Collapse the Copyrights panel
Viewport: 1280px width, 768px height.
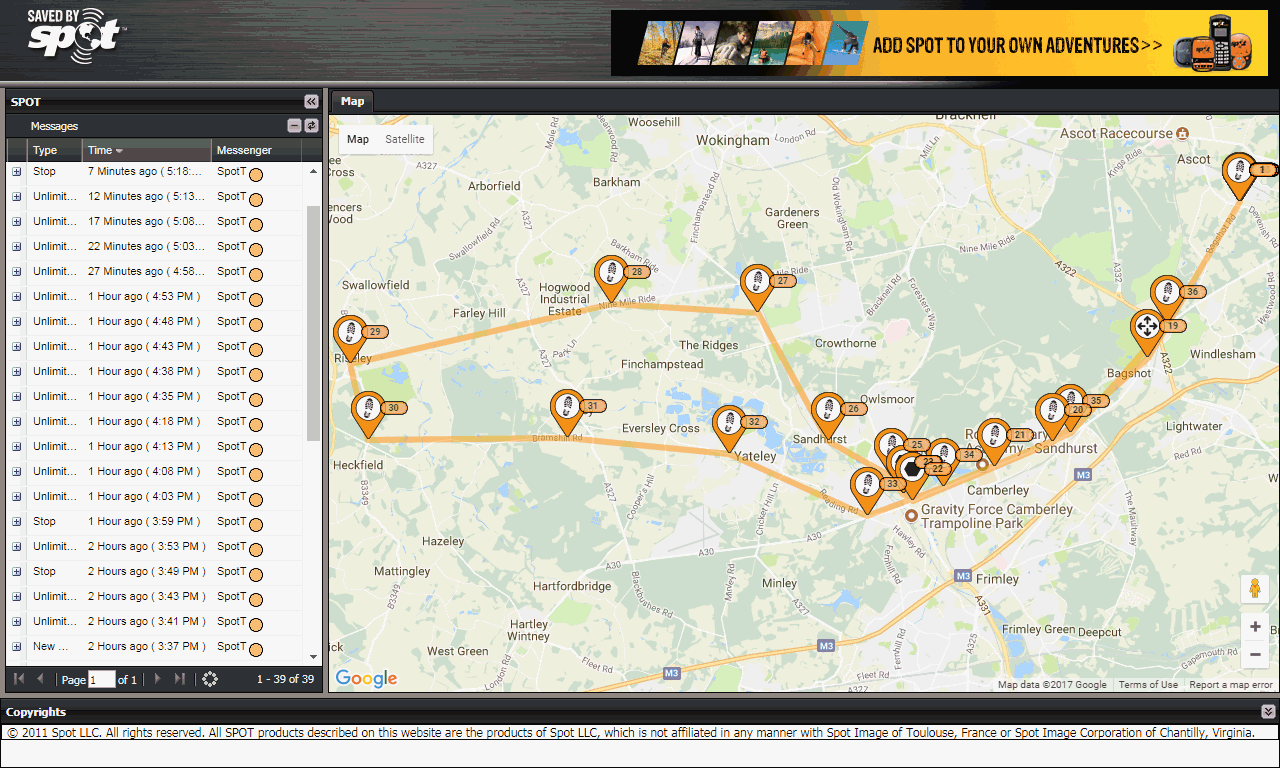pyautogui.click(x=1268, y=712)
